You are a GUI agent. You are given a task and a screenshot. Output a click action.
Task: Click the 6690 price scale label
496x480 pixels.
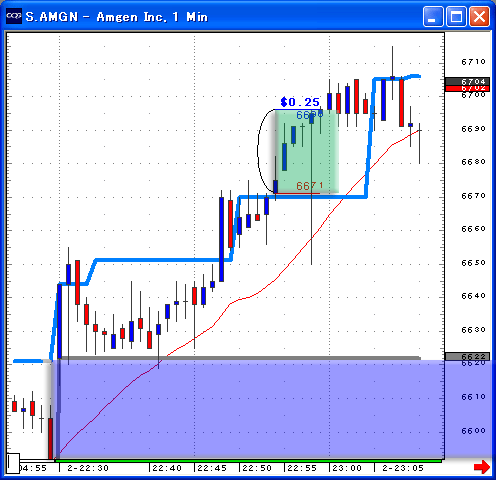473,129
